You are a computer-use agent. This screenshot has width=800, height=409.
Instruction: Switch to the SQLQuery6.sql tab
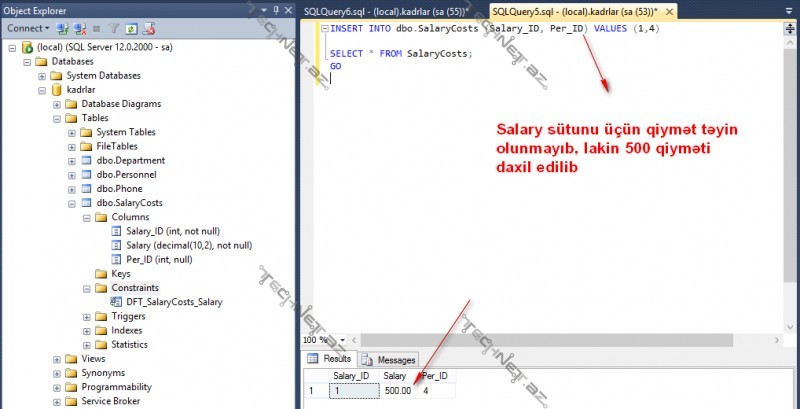[386, 11]
